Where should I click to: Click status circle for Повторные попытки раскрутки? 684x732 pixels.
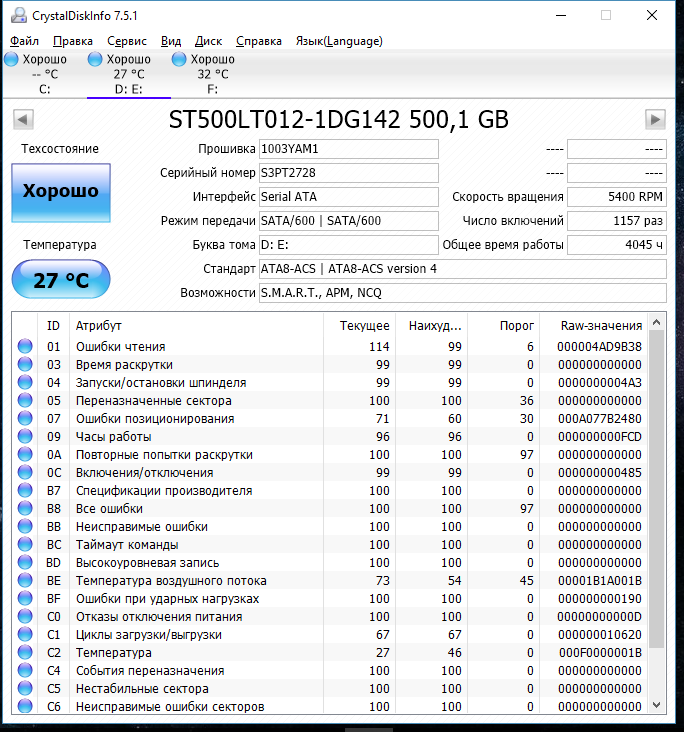pyautogui.click(x=25, y=454)
